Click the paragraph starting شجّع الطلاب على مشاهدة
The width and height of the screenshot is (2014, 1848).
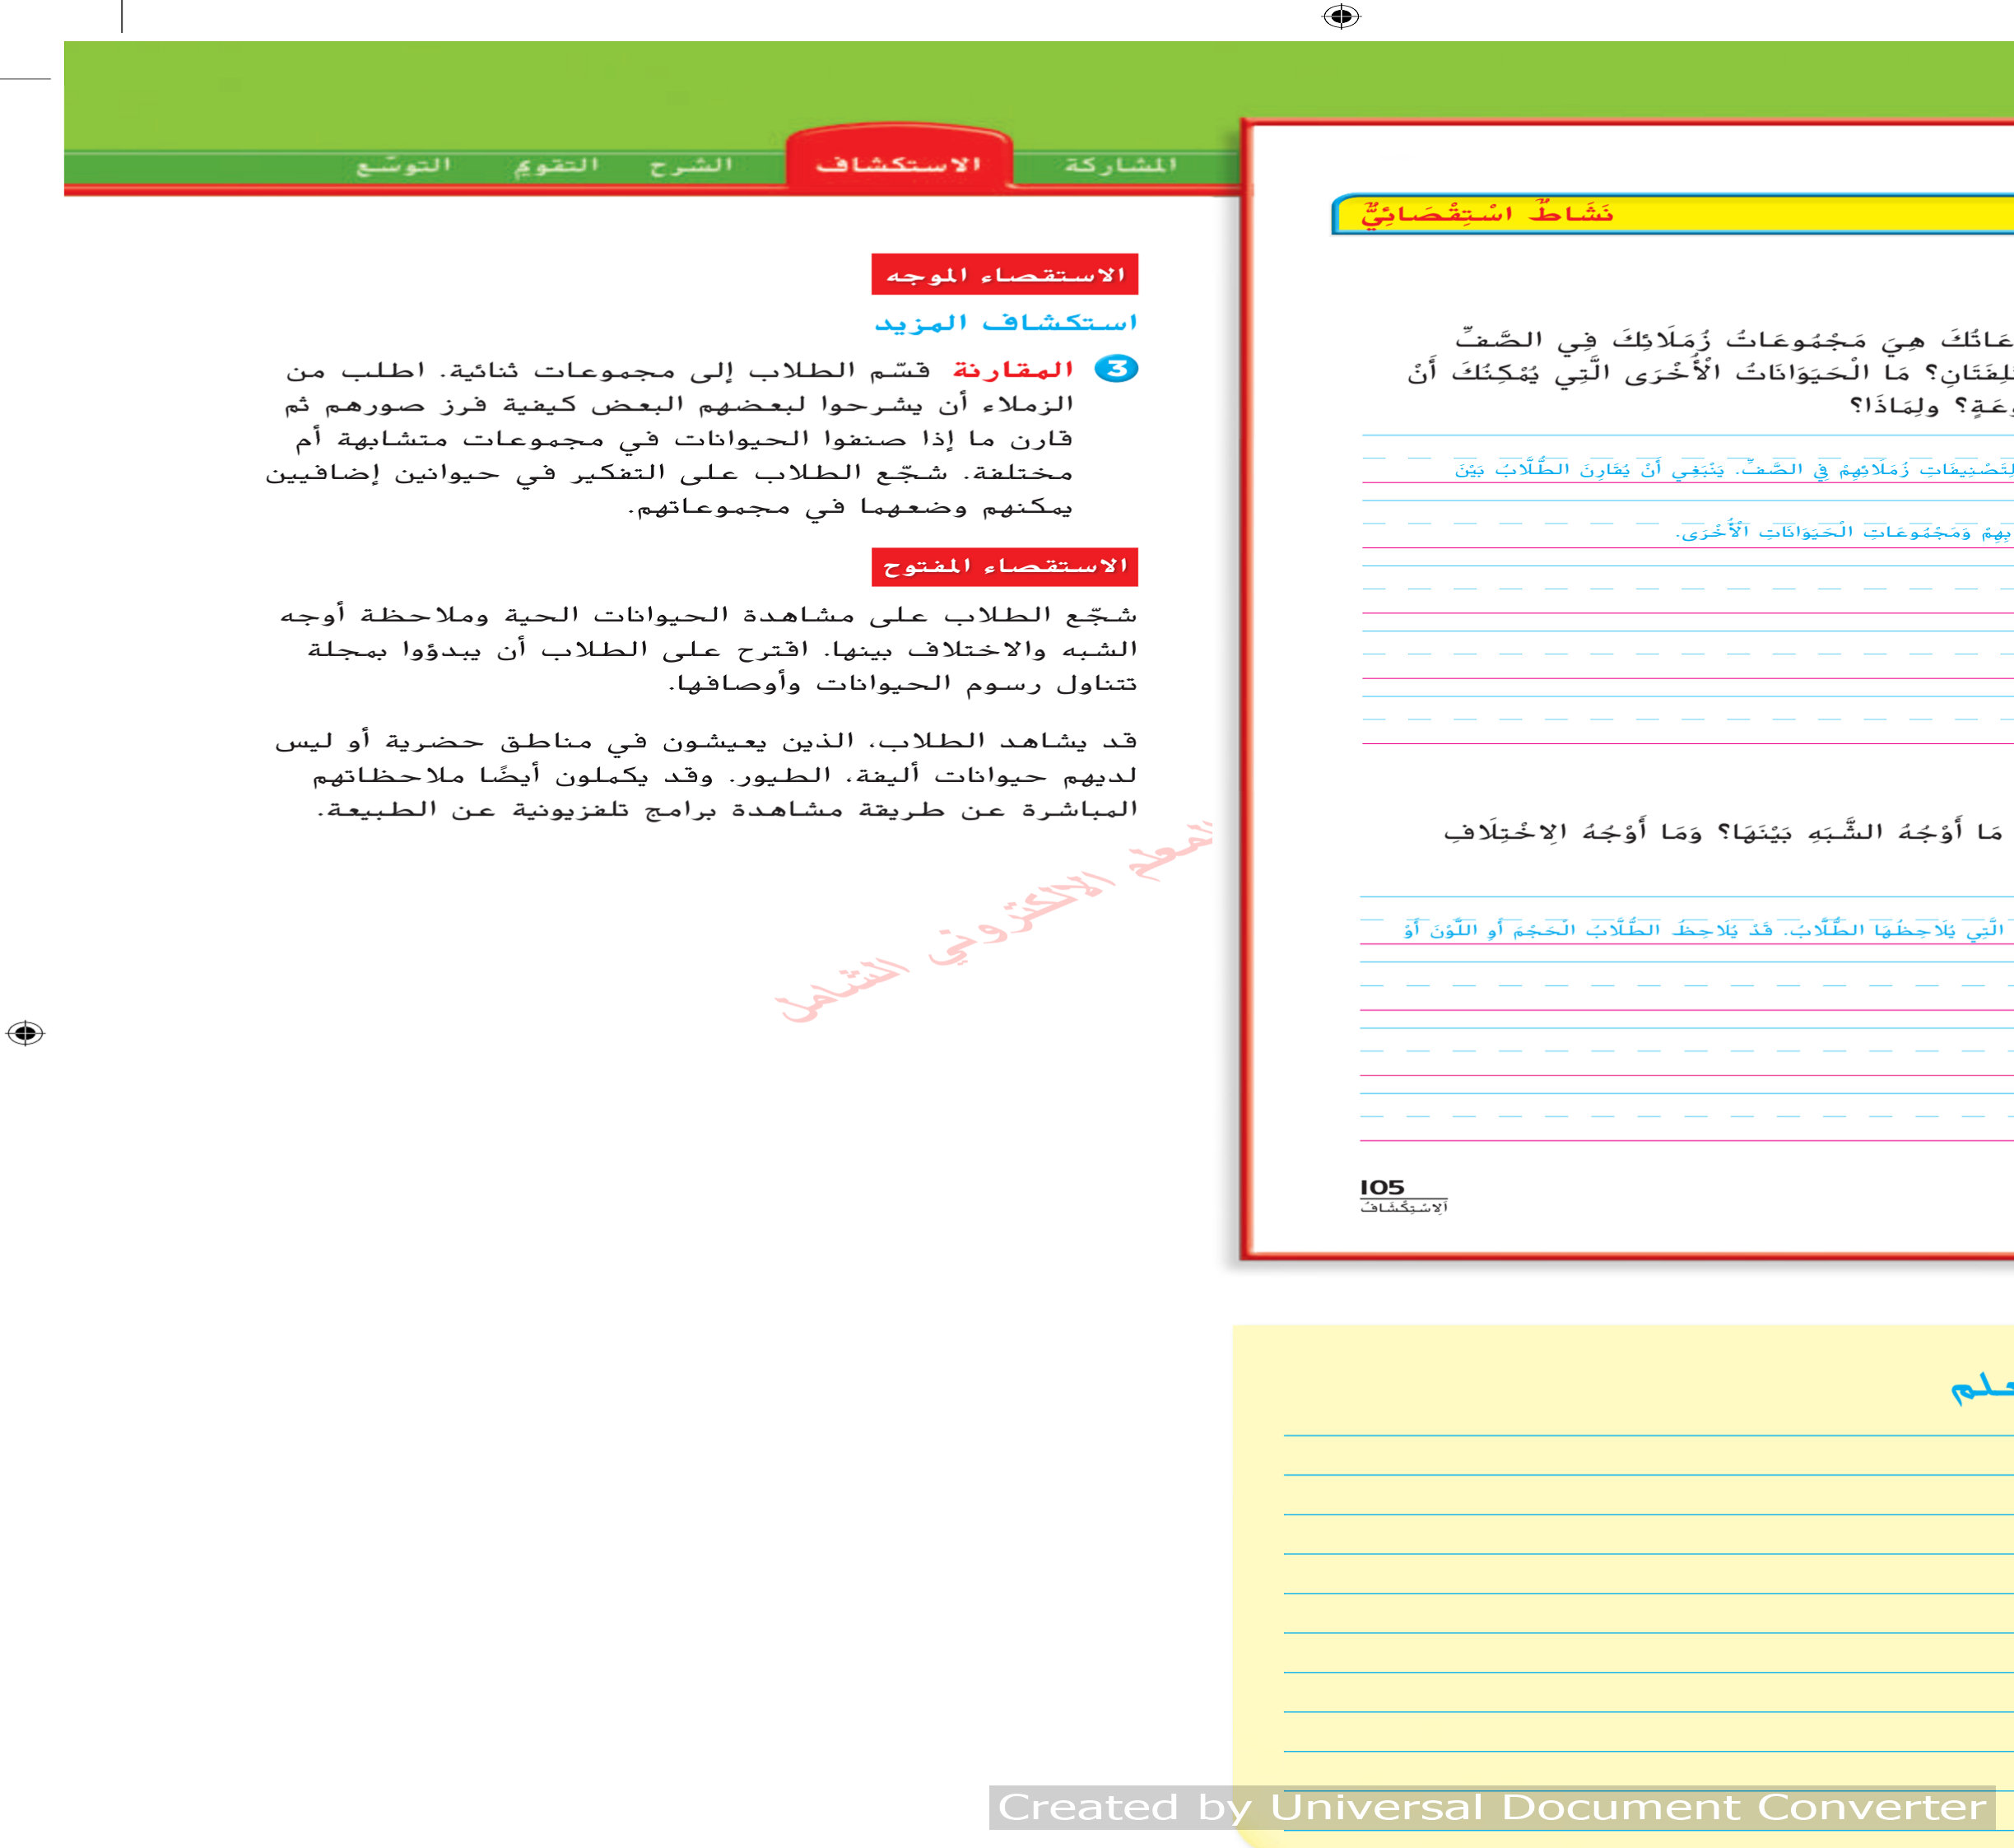[x=708, y=649]
